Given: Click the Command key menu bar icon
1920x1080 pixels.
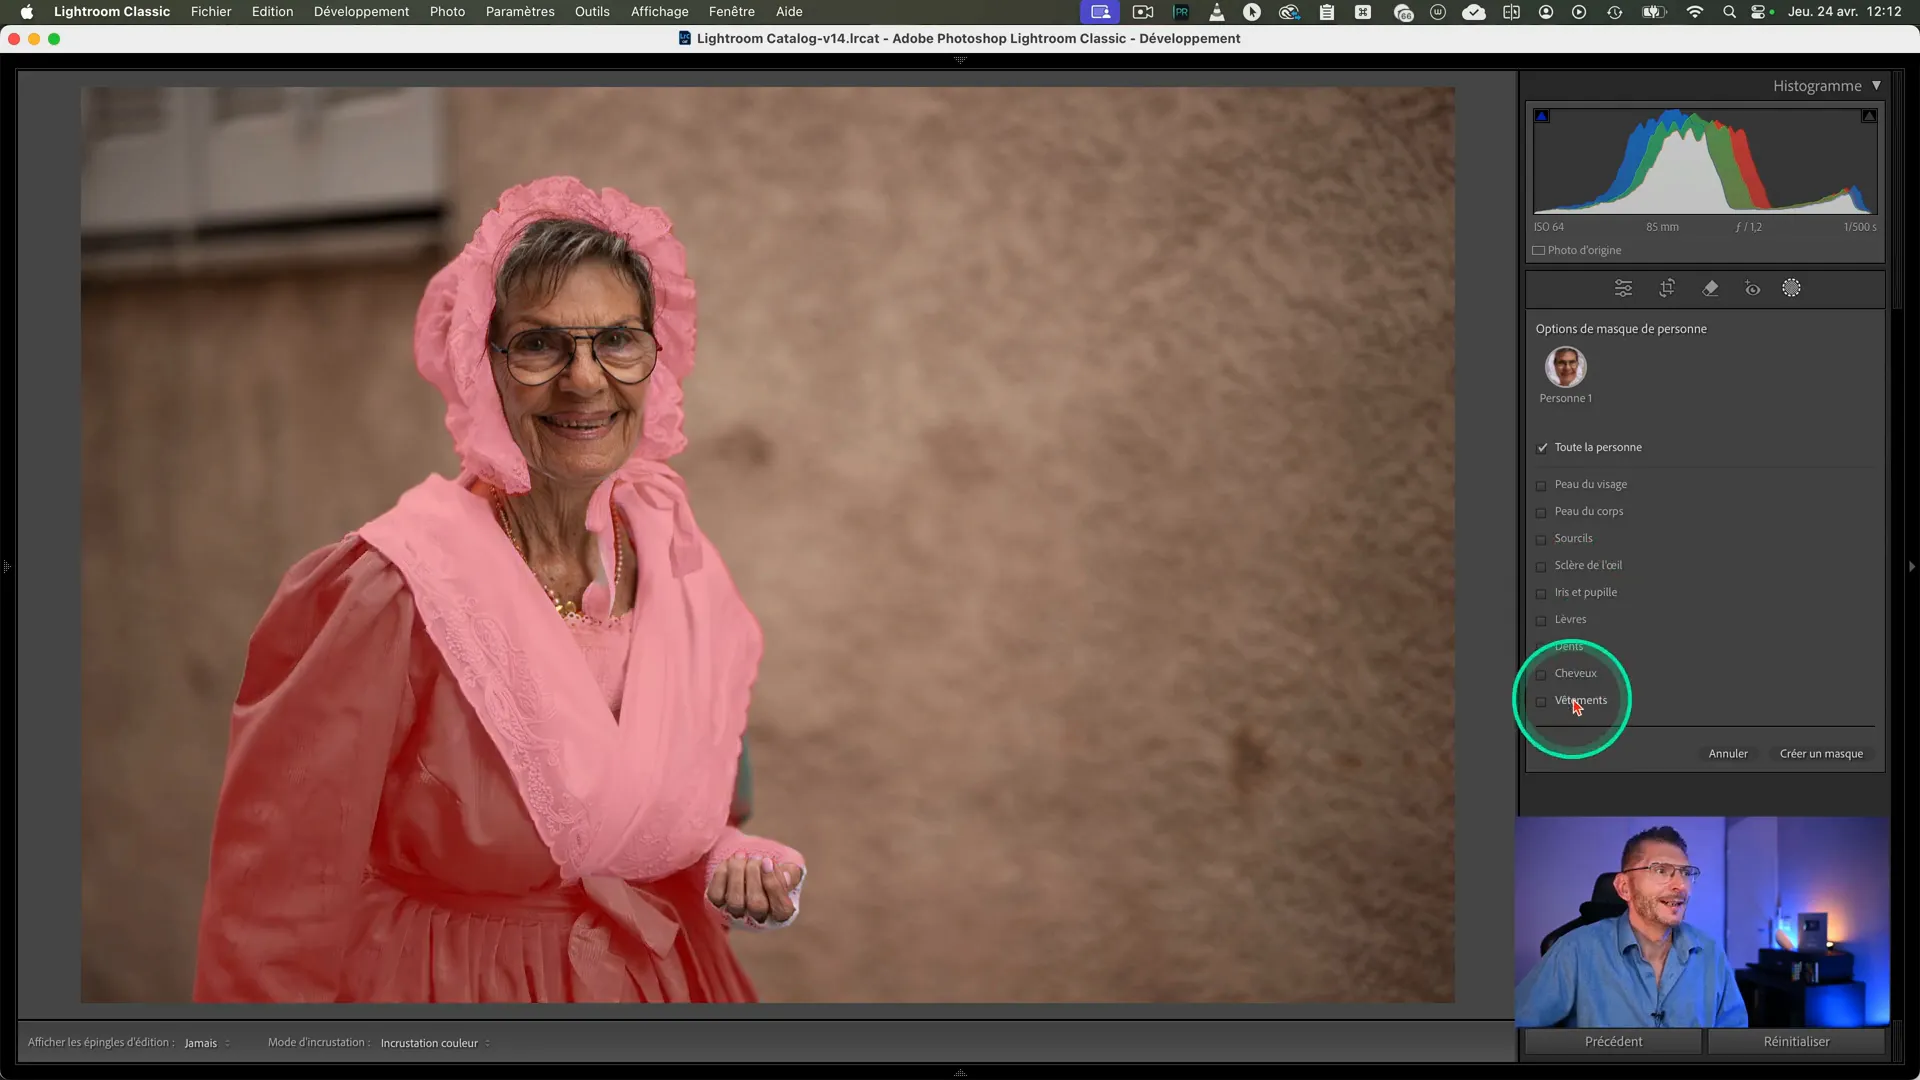Looking at the screenshot, I should click(x=1363, y=12).
